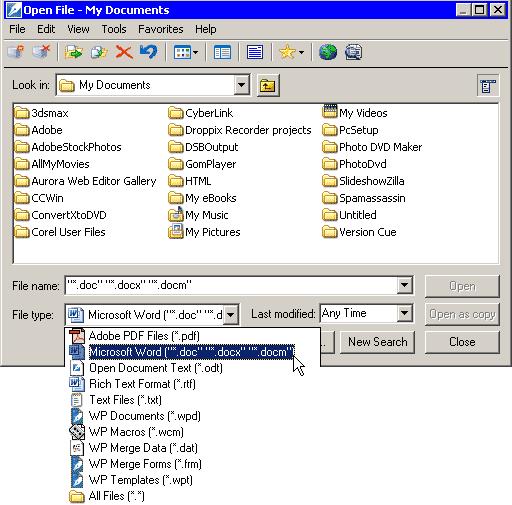Click the blue undo arrow icon
The image size is (512, 505).
[x=148, y=52]
